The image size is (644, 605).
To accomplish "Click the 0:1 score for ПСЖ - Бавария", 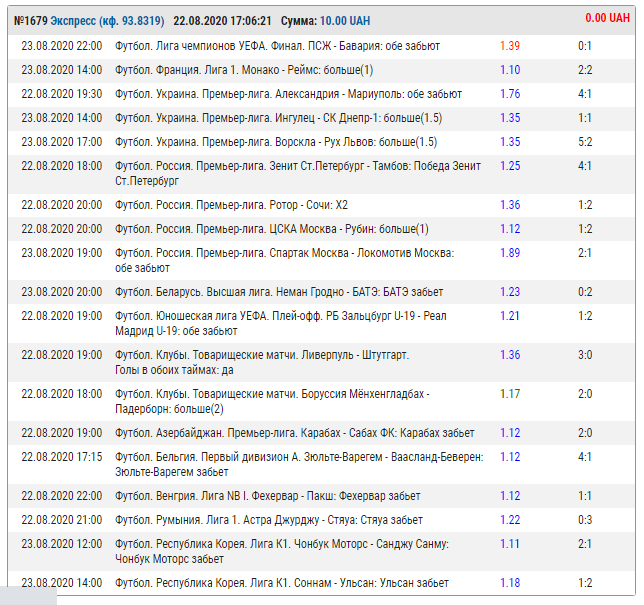I will coord(585,46).
